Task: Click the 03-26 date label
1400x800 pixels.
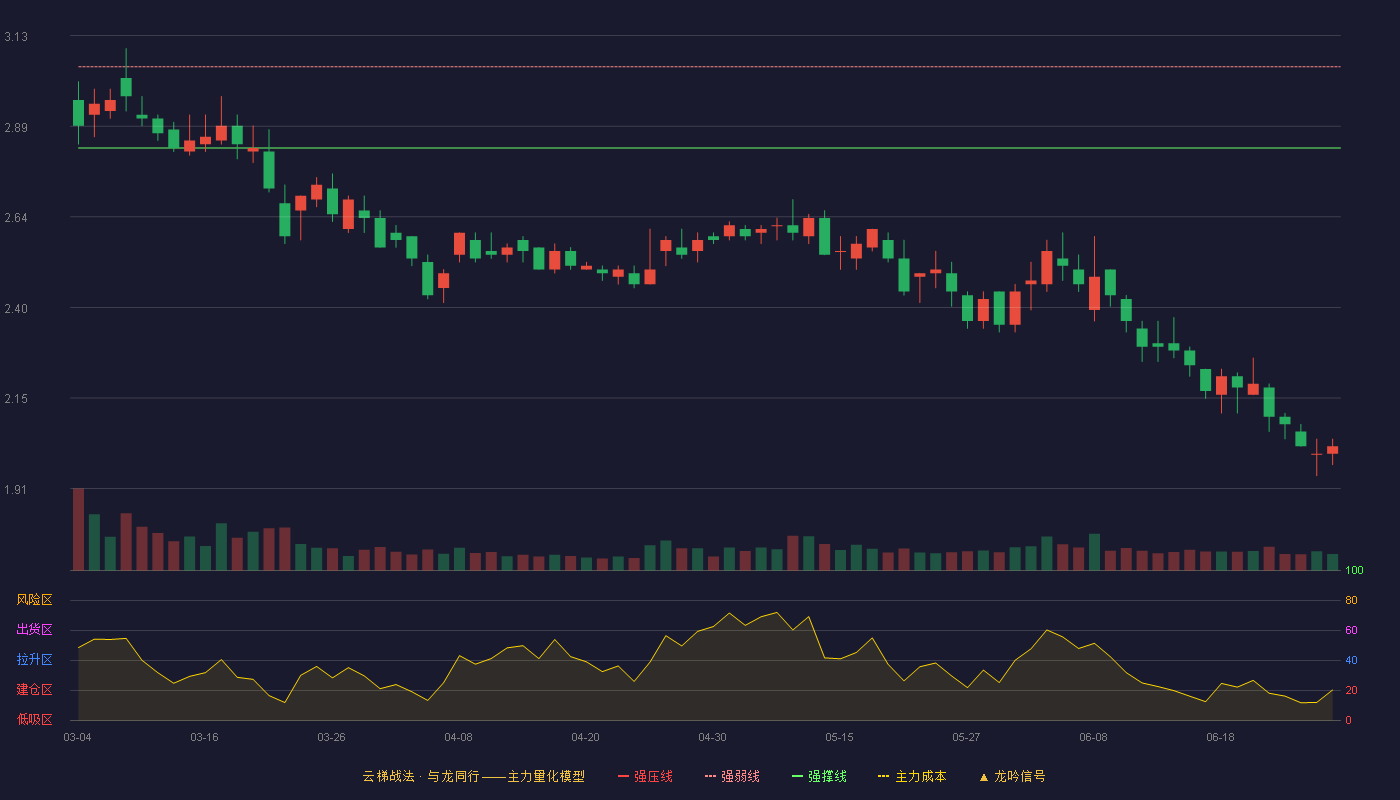Action: [331, 737]
